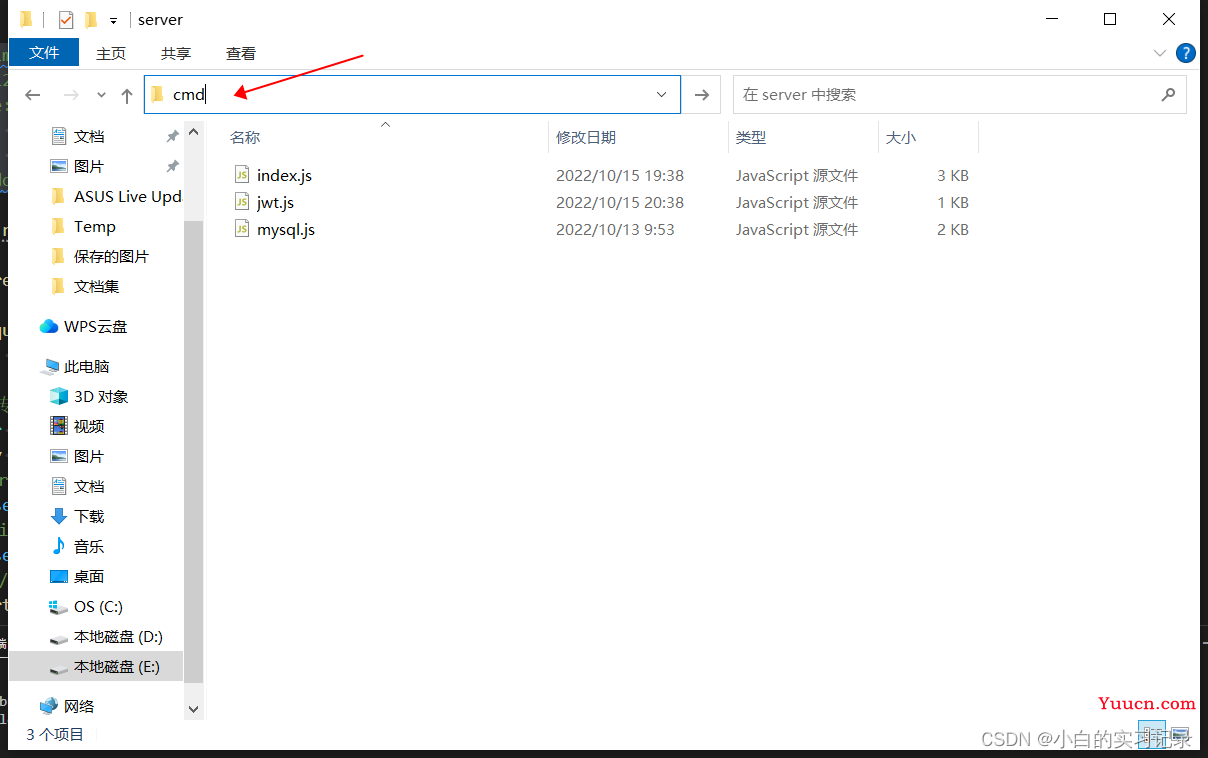Click the 在 server 中搜索 search box
Image resolution: width=1208 pixels, height=758 pixels.
tap(959, 94)
